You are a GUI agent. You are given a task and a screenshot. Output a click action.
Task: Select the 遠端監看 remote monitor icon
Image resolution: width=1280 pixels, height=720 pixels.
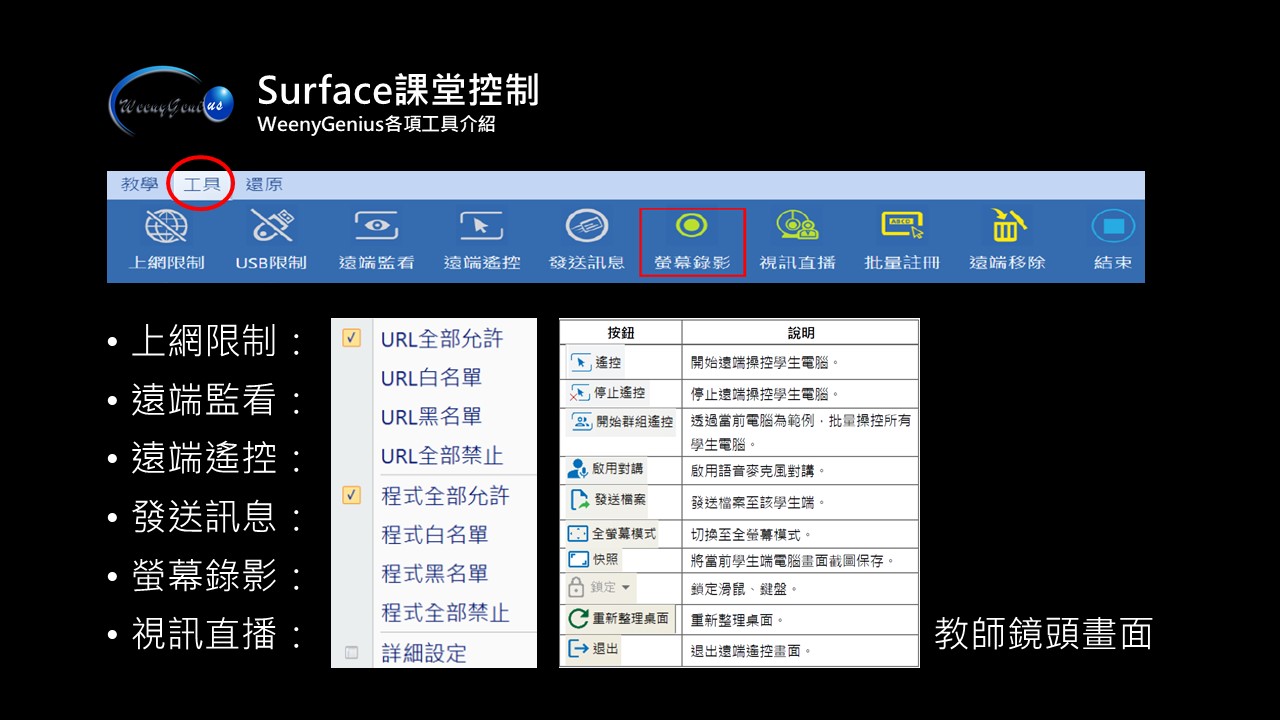click(376, 240)
